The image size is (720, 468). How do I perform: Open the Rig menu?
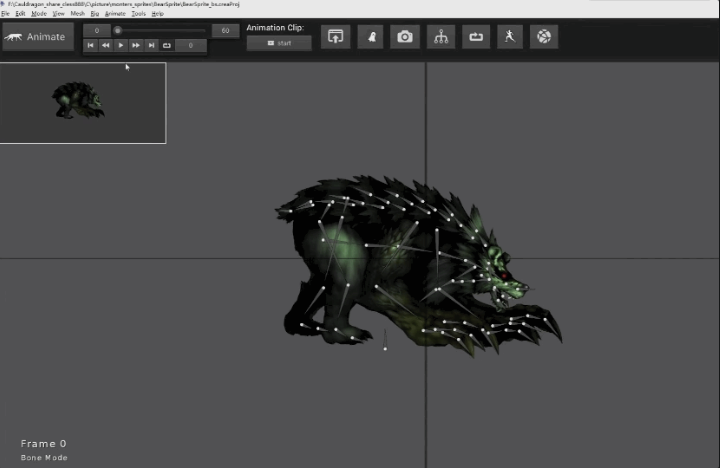pyautogui.click(x=95, y=14)
